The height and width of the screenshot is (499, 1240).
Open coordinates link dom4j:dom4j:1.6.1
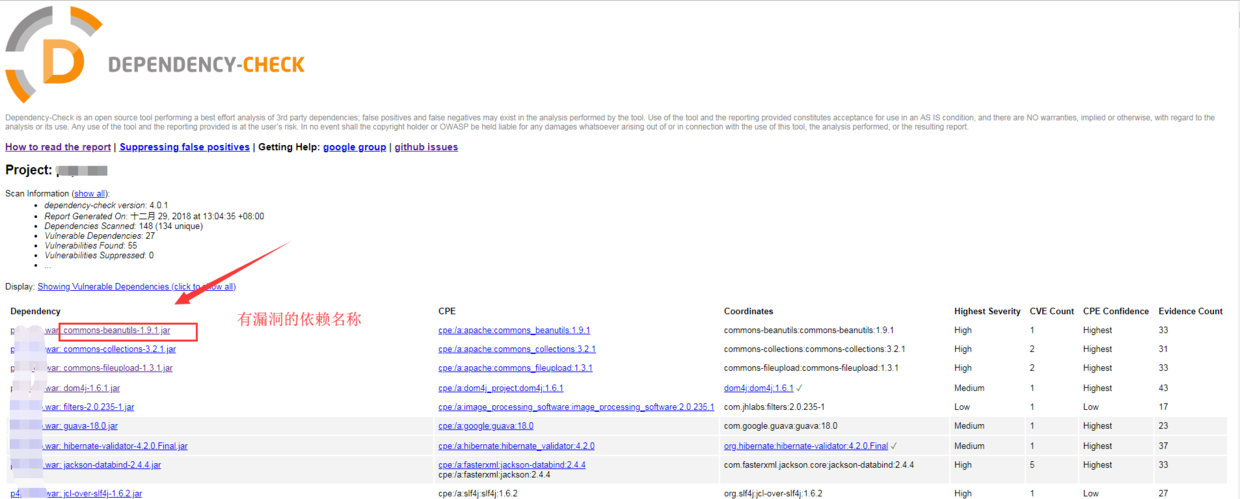tap(758, 388)
